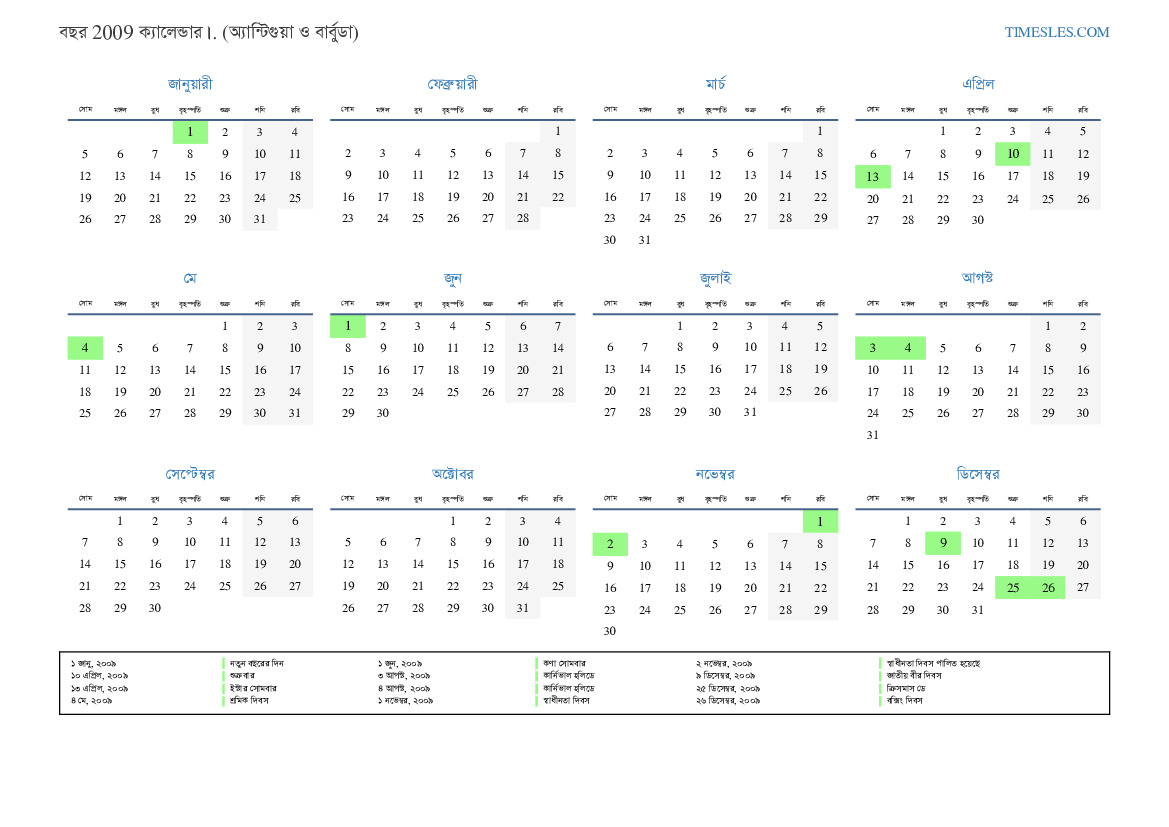Click highlighted Sunday 1 in November
This screenshot has height=827, width=1169.
pyautogui.click(x=820, y=521)
